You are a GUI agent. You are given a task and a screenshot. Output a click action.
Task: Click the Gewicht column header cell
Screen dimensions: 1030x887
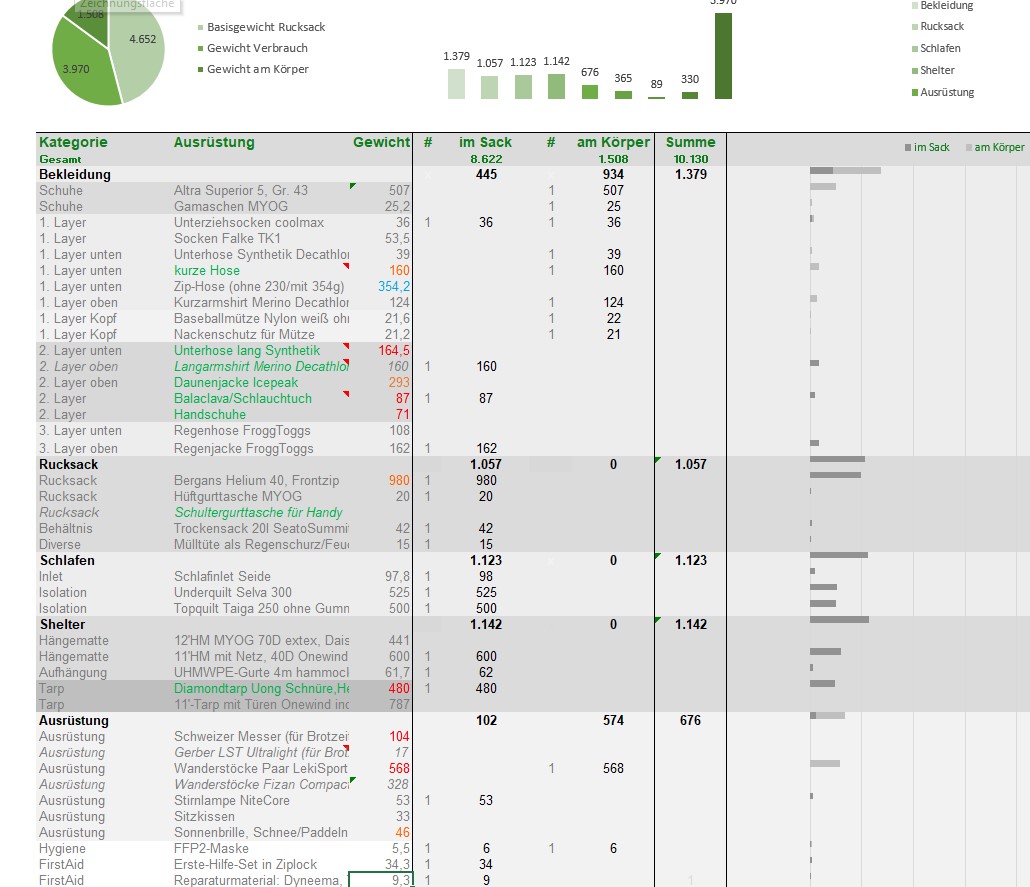click(381, 142)
